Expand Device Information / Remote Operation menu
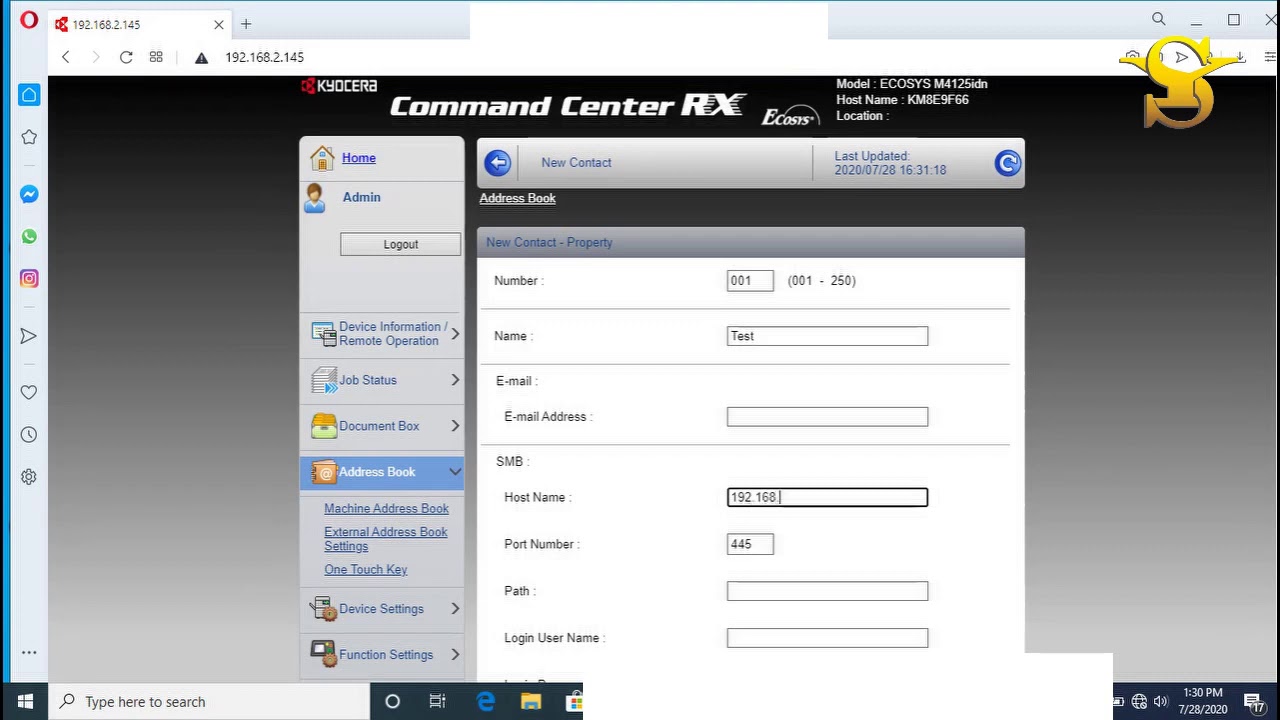The height and width of the screenshot is (720, 1280). click(x=455, y=334)
